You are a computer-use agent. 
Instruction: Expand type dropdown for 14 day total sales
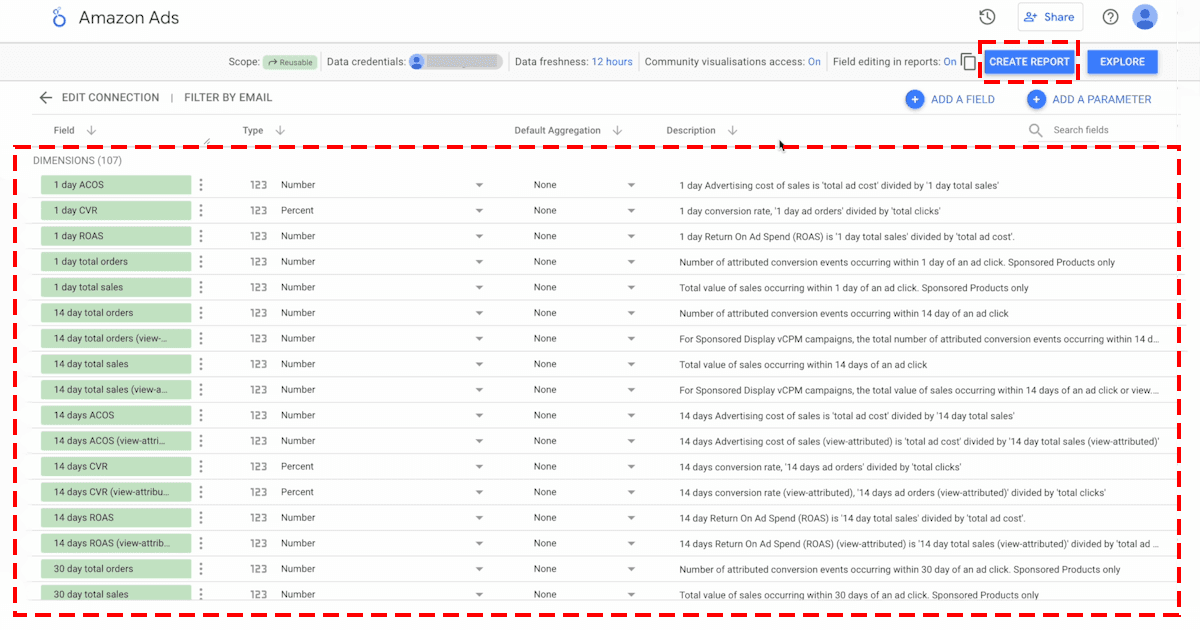tap(479, 365)
